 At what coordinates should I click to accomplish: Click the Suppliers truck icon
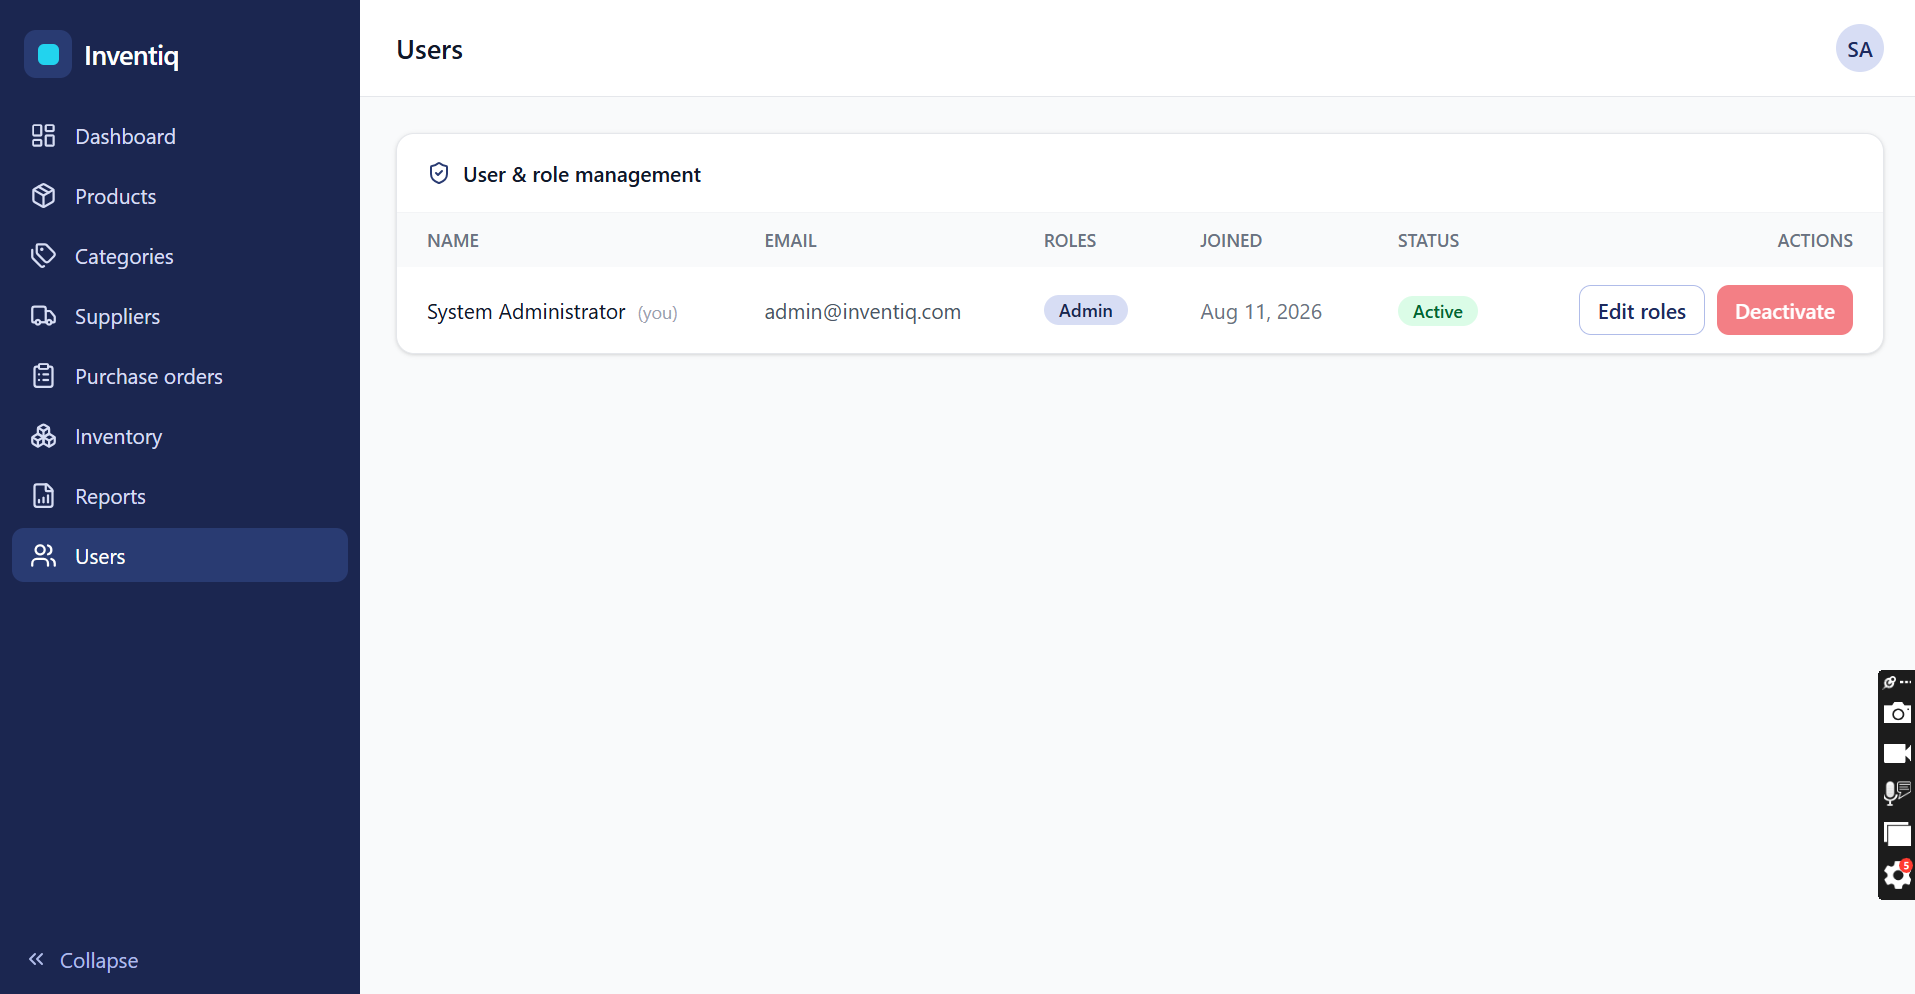43,316
